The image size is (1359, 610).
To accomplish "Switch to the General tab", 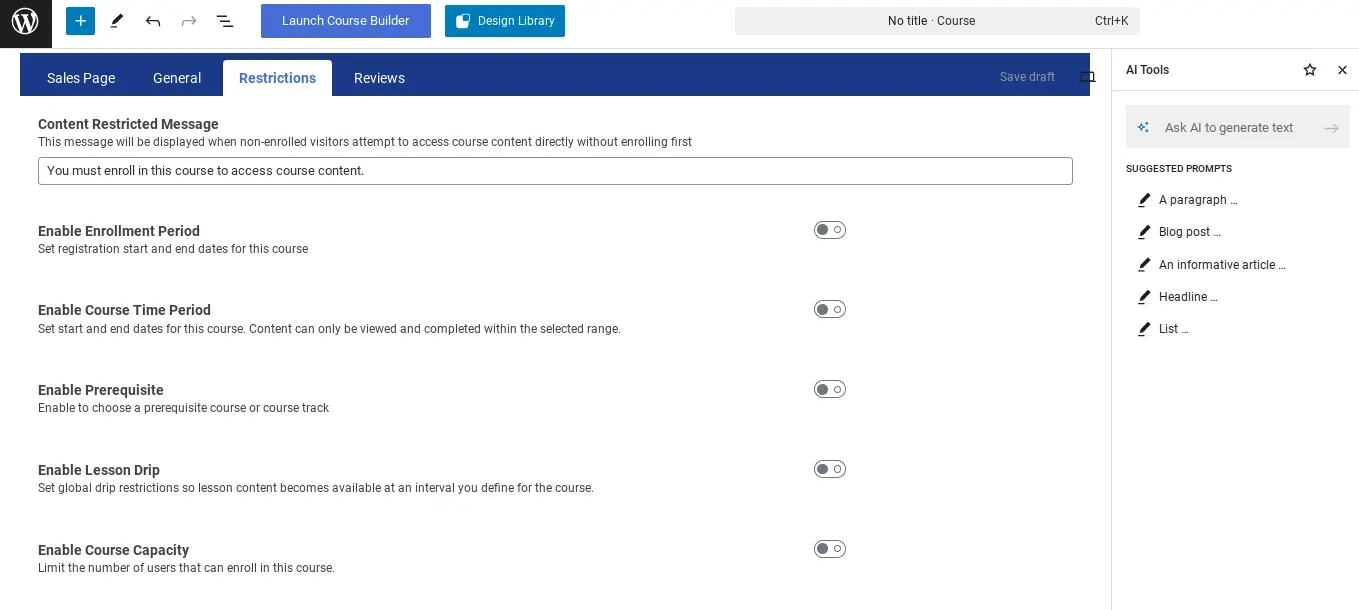I will coord(177,78).
